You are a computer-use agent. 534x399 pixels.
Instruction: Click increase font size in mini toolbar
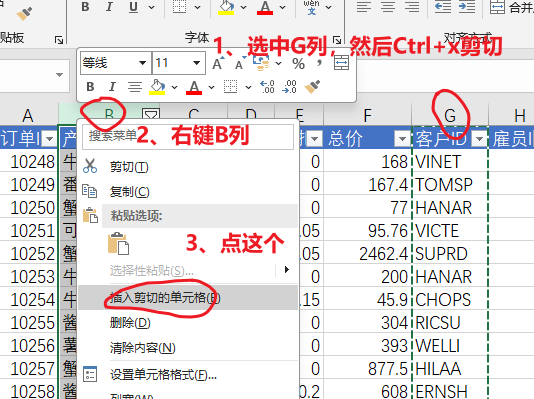218,63
